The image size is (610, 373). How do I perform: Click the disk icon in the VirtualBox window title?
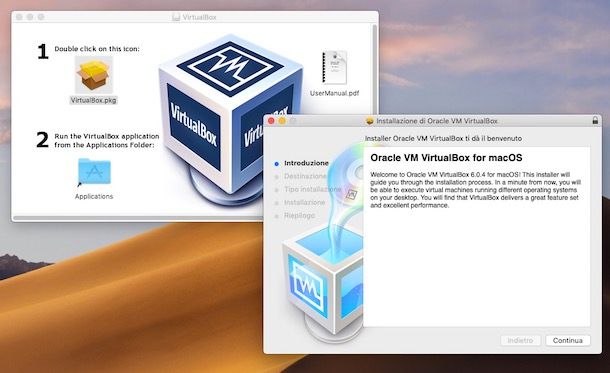tap(176, 17)
